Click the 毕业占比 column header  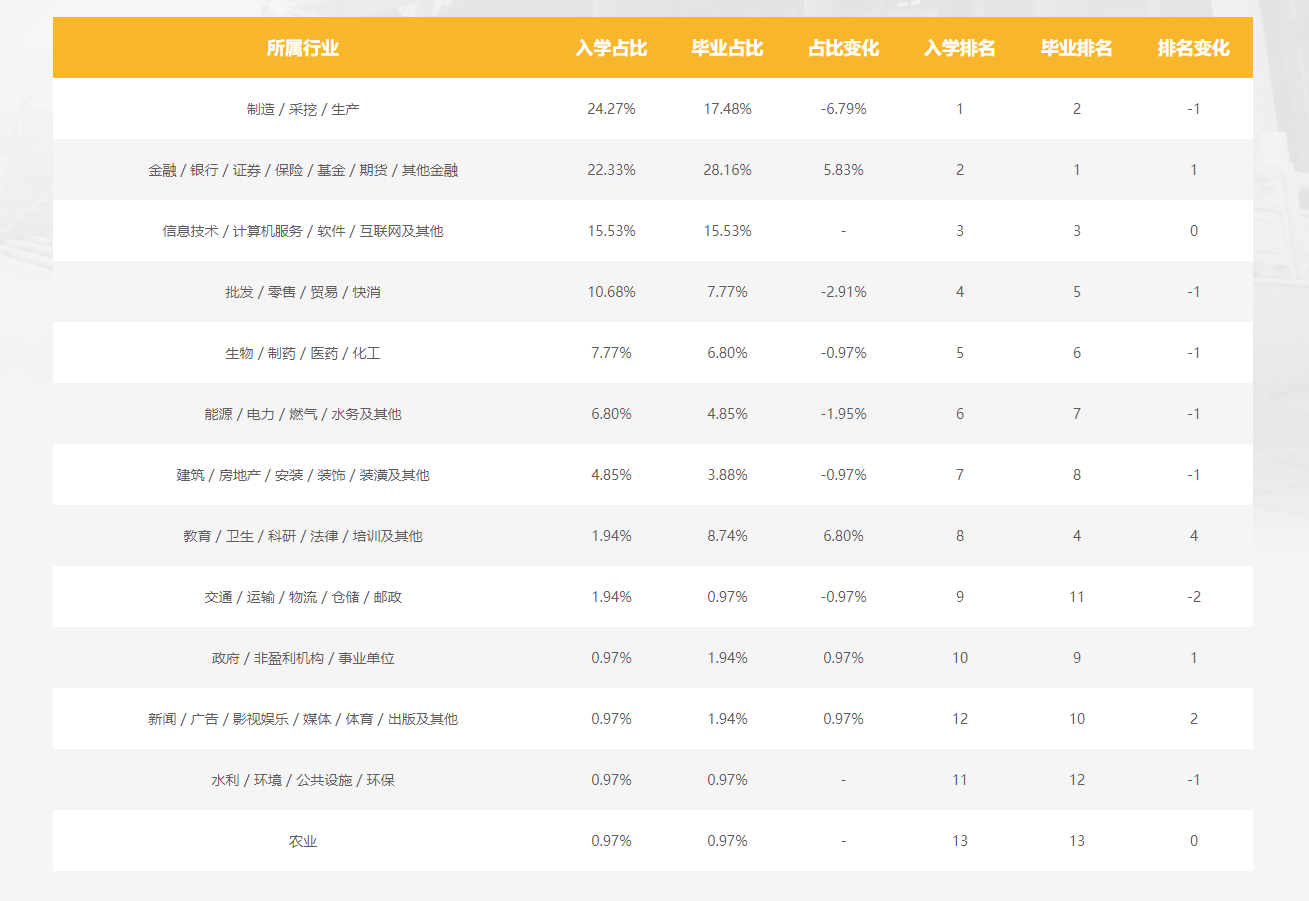click(x=727, y=48)
